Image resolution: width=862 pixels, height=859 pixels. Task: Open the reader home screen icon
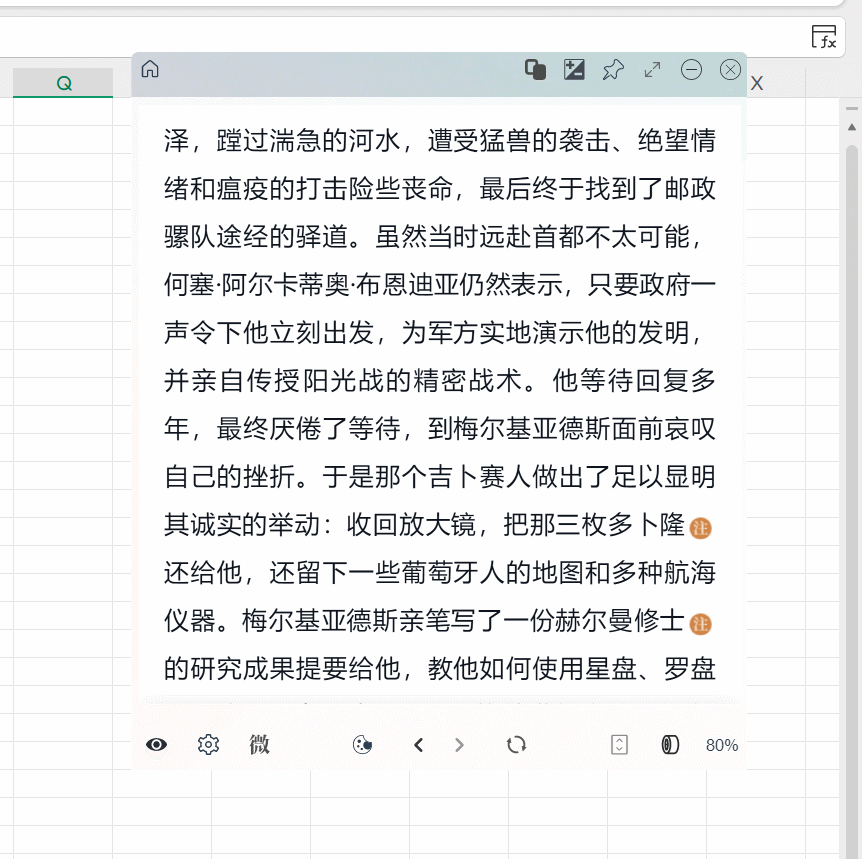pyautogui.click(x=149, y=70)
